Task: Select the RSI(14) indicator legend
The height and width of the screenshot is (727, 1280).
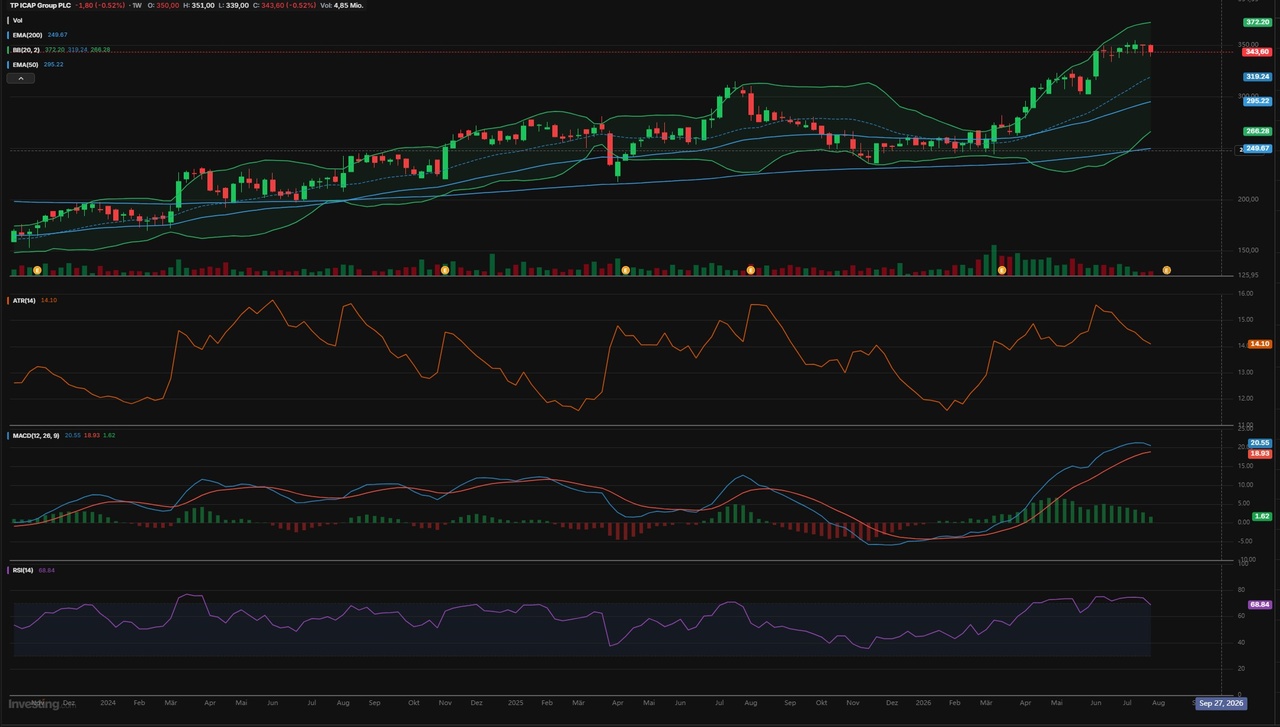Action: point(24,570)
